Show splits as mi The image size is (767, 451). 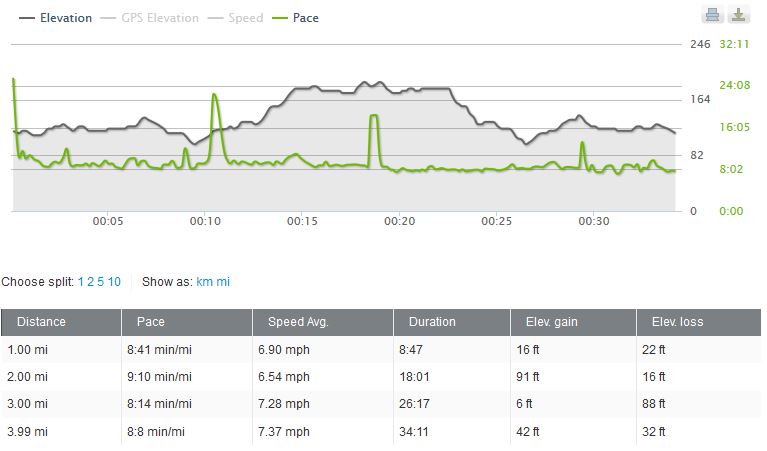coord(223,282)
